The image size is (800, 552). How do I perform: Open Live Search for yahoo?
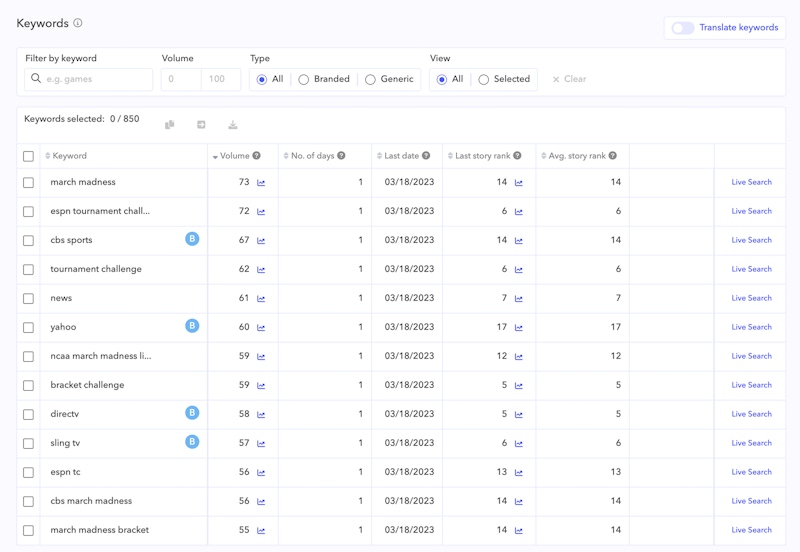tap(751, 327)
